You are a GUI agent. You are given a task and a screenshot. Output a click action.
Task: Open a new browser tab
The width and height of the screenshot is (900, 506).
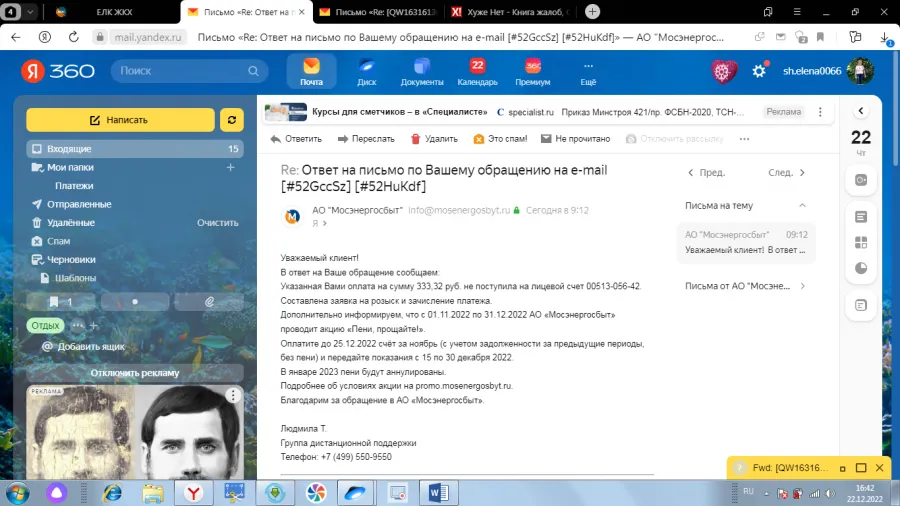(x=592, y=11)
